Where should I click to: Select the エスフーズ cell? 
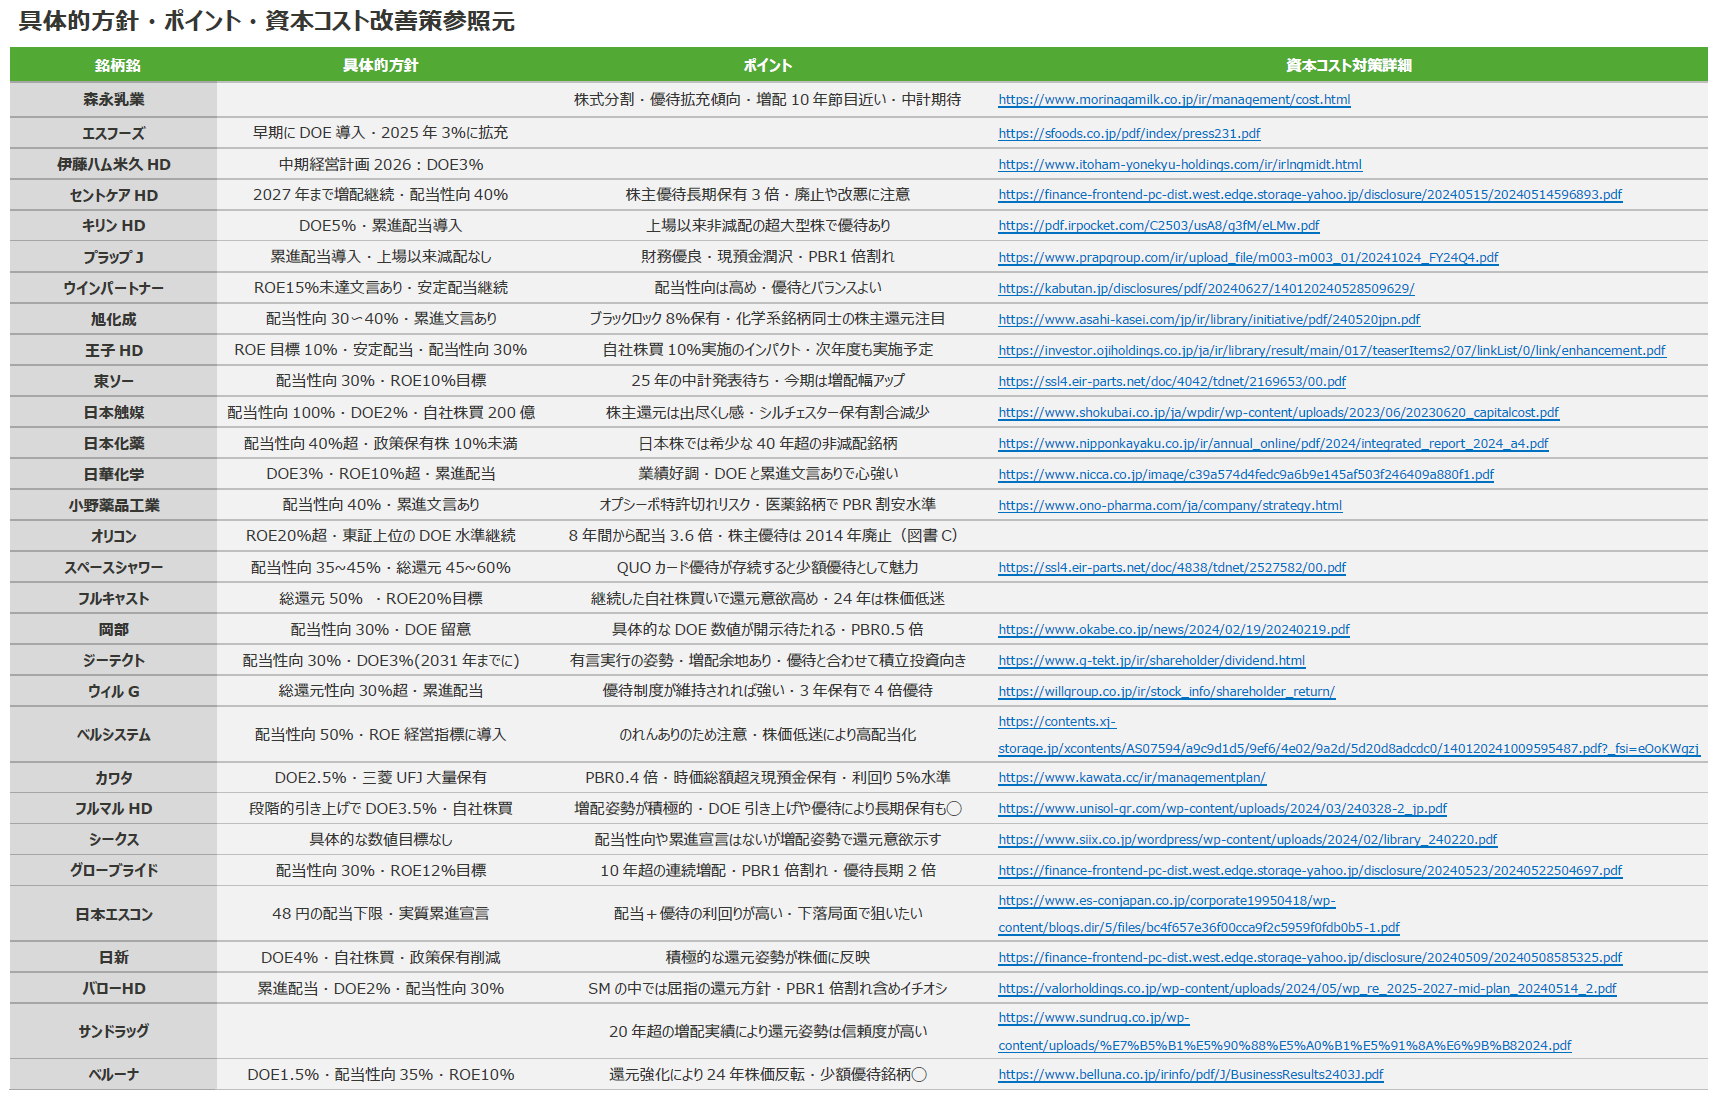pos(114,134)
